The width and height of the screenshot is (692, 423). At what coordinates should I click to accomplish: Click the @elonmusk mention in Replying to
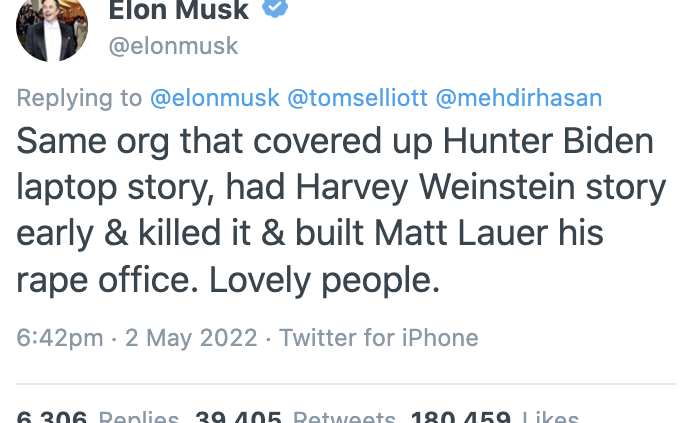click(214, 98)
